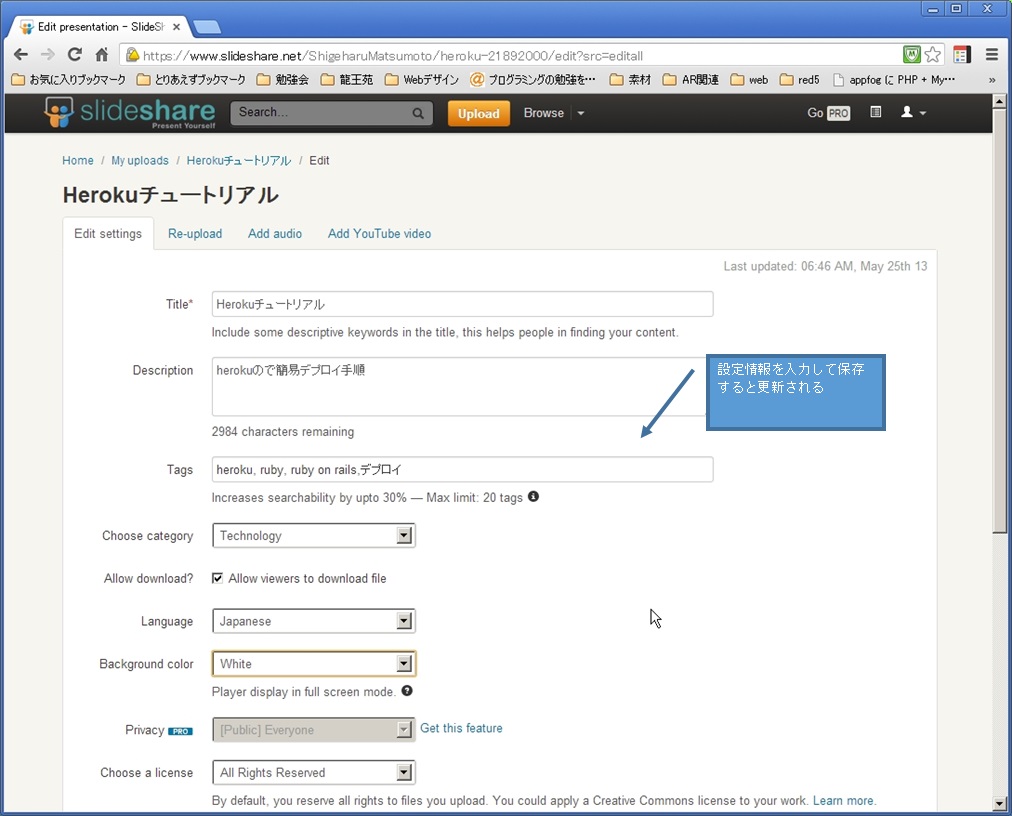Click the Go PRO link

(828, 113)
